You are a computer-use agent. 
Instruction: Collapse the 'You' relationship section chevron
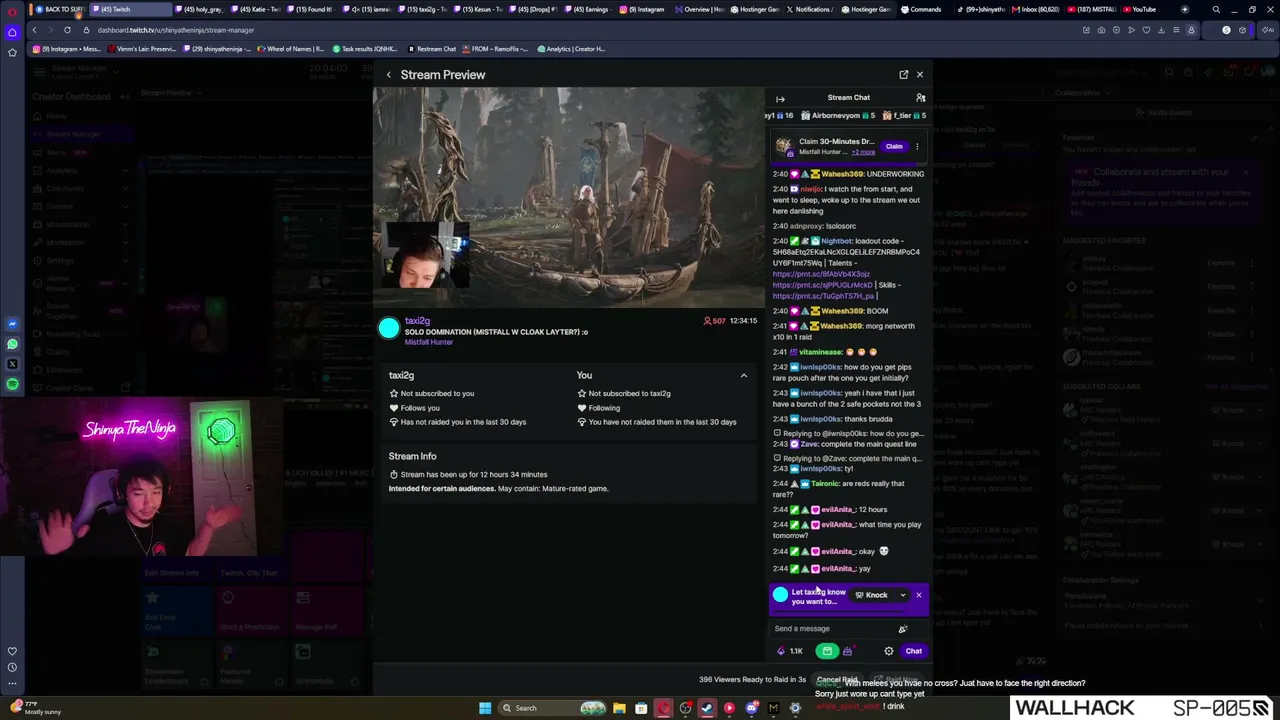tap(743, 376)
